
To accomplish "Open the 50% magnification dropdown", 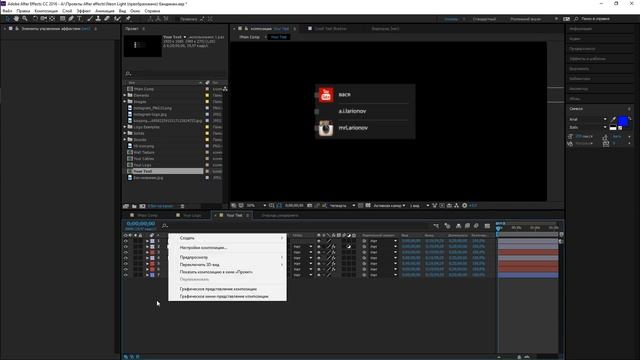I will point(256,205).
